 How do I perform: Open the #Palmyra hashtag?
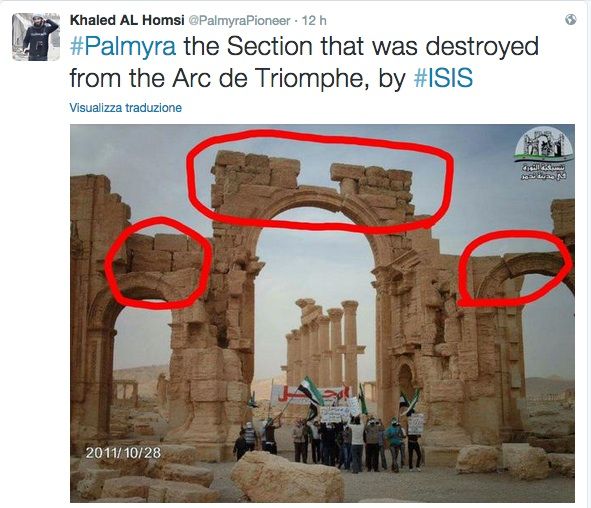click(x=123, y=46)
